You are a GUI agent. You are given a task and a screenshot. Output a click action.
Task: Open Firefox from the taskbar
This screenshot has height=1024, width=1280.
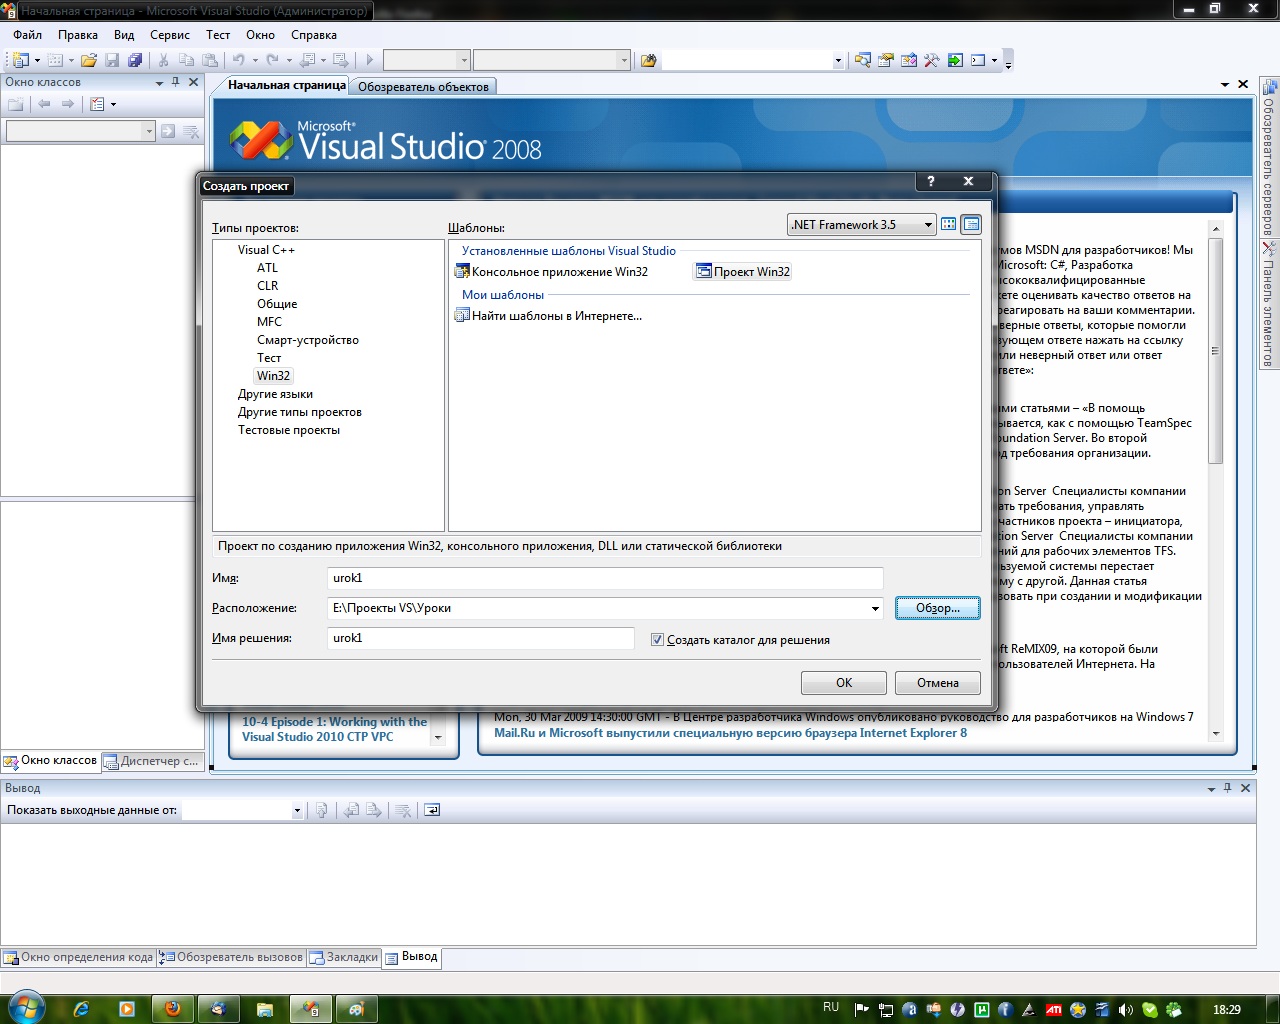pos(173,1009)
